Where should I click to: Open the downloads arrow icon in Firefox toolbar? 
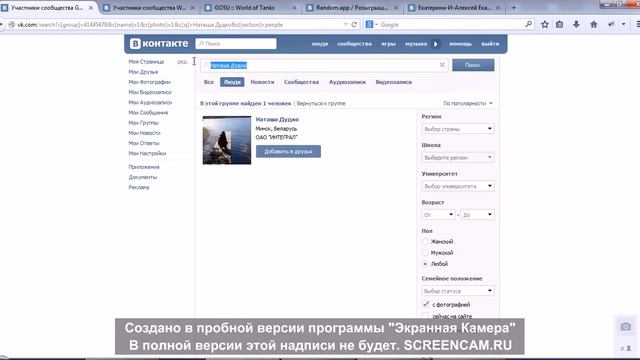[x=576, y=24]
